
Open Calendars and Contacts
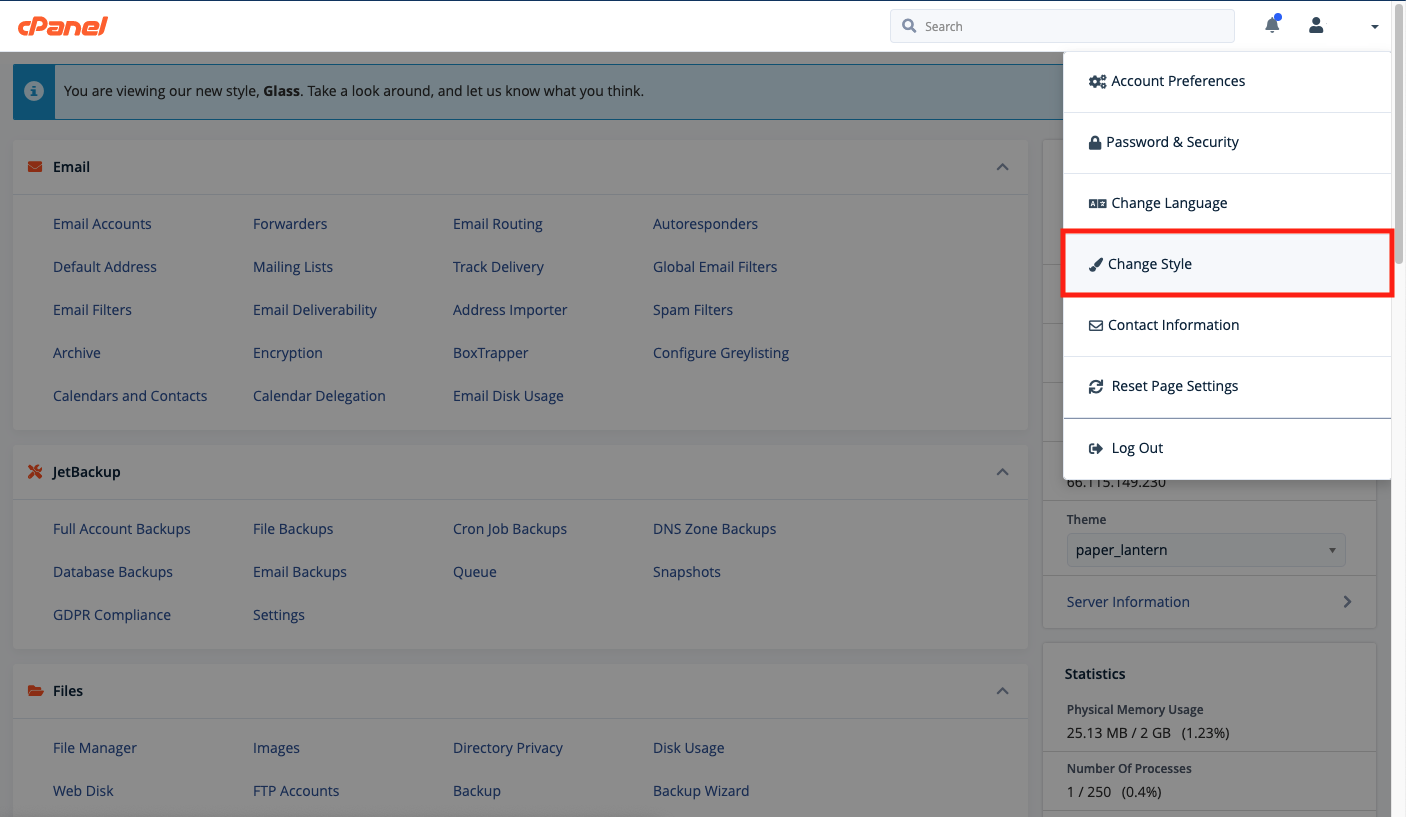click(130, 396)
